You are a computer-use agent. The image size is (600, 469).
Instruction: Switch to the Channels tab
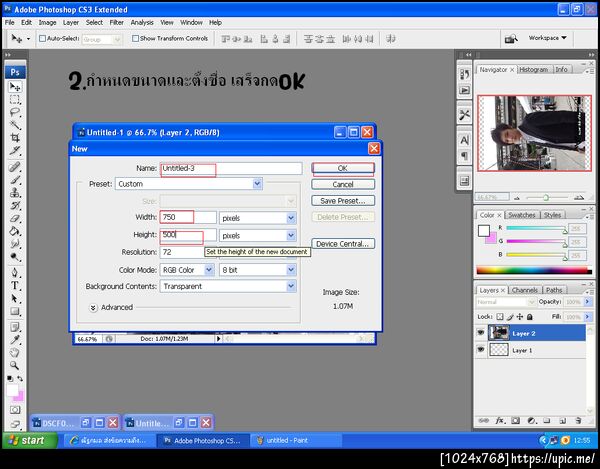click(525, 290)
